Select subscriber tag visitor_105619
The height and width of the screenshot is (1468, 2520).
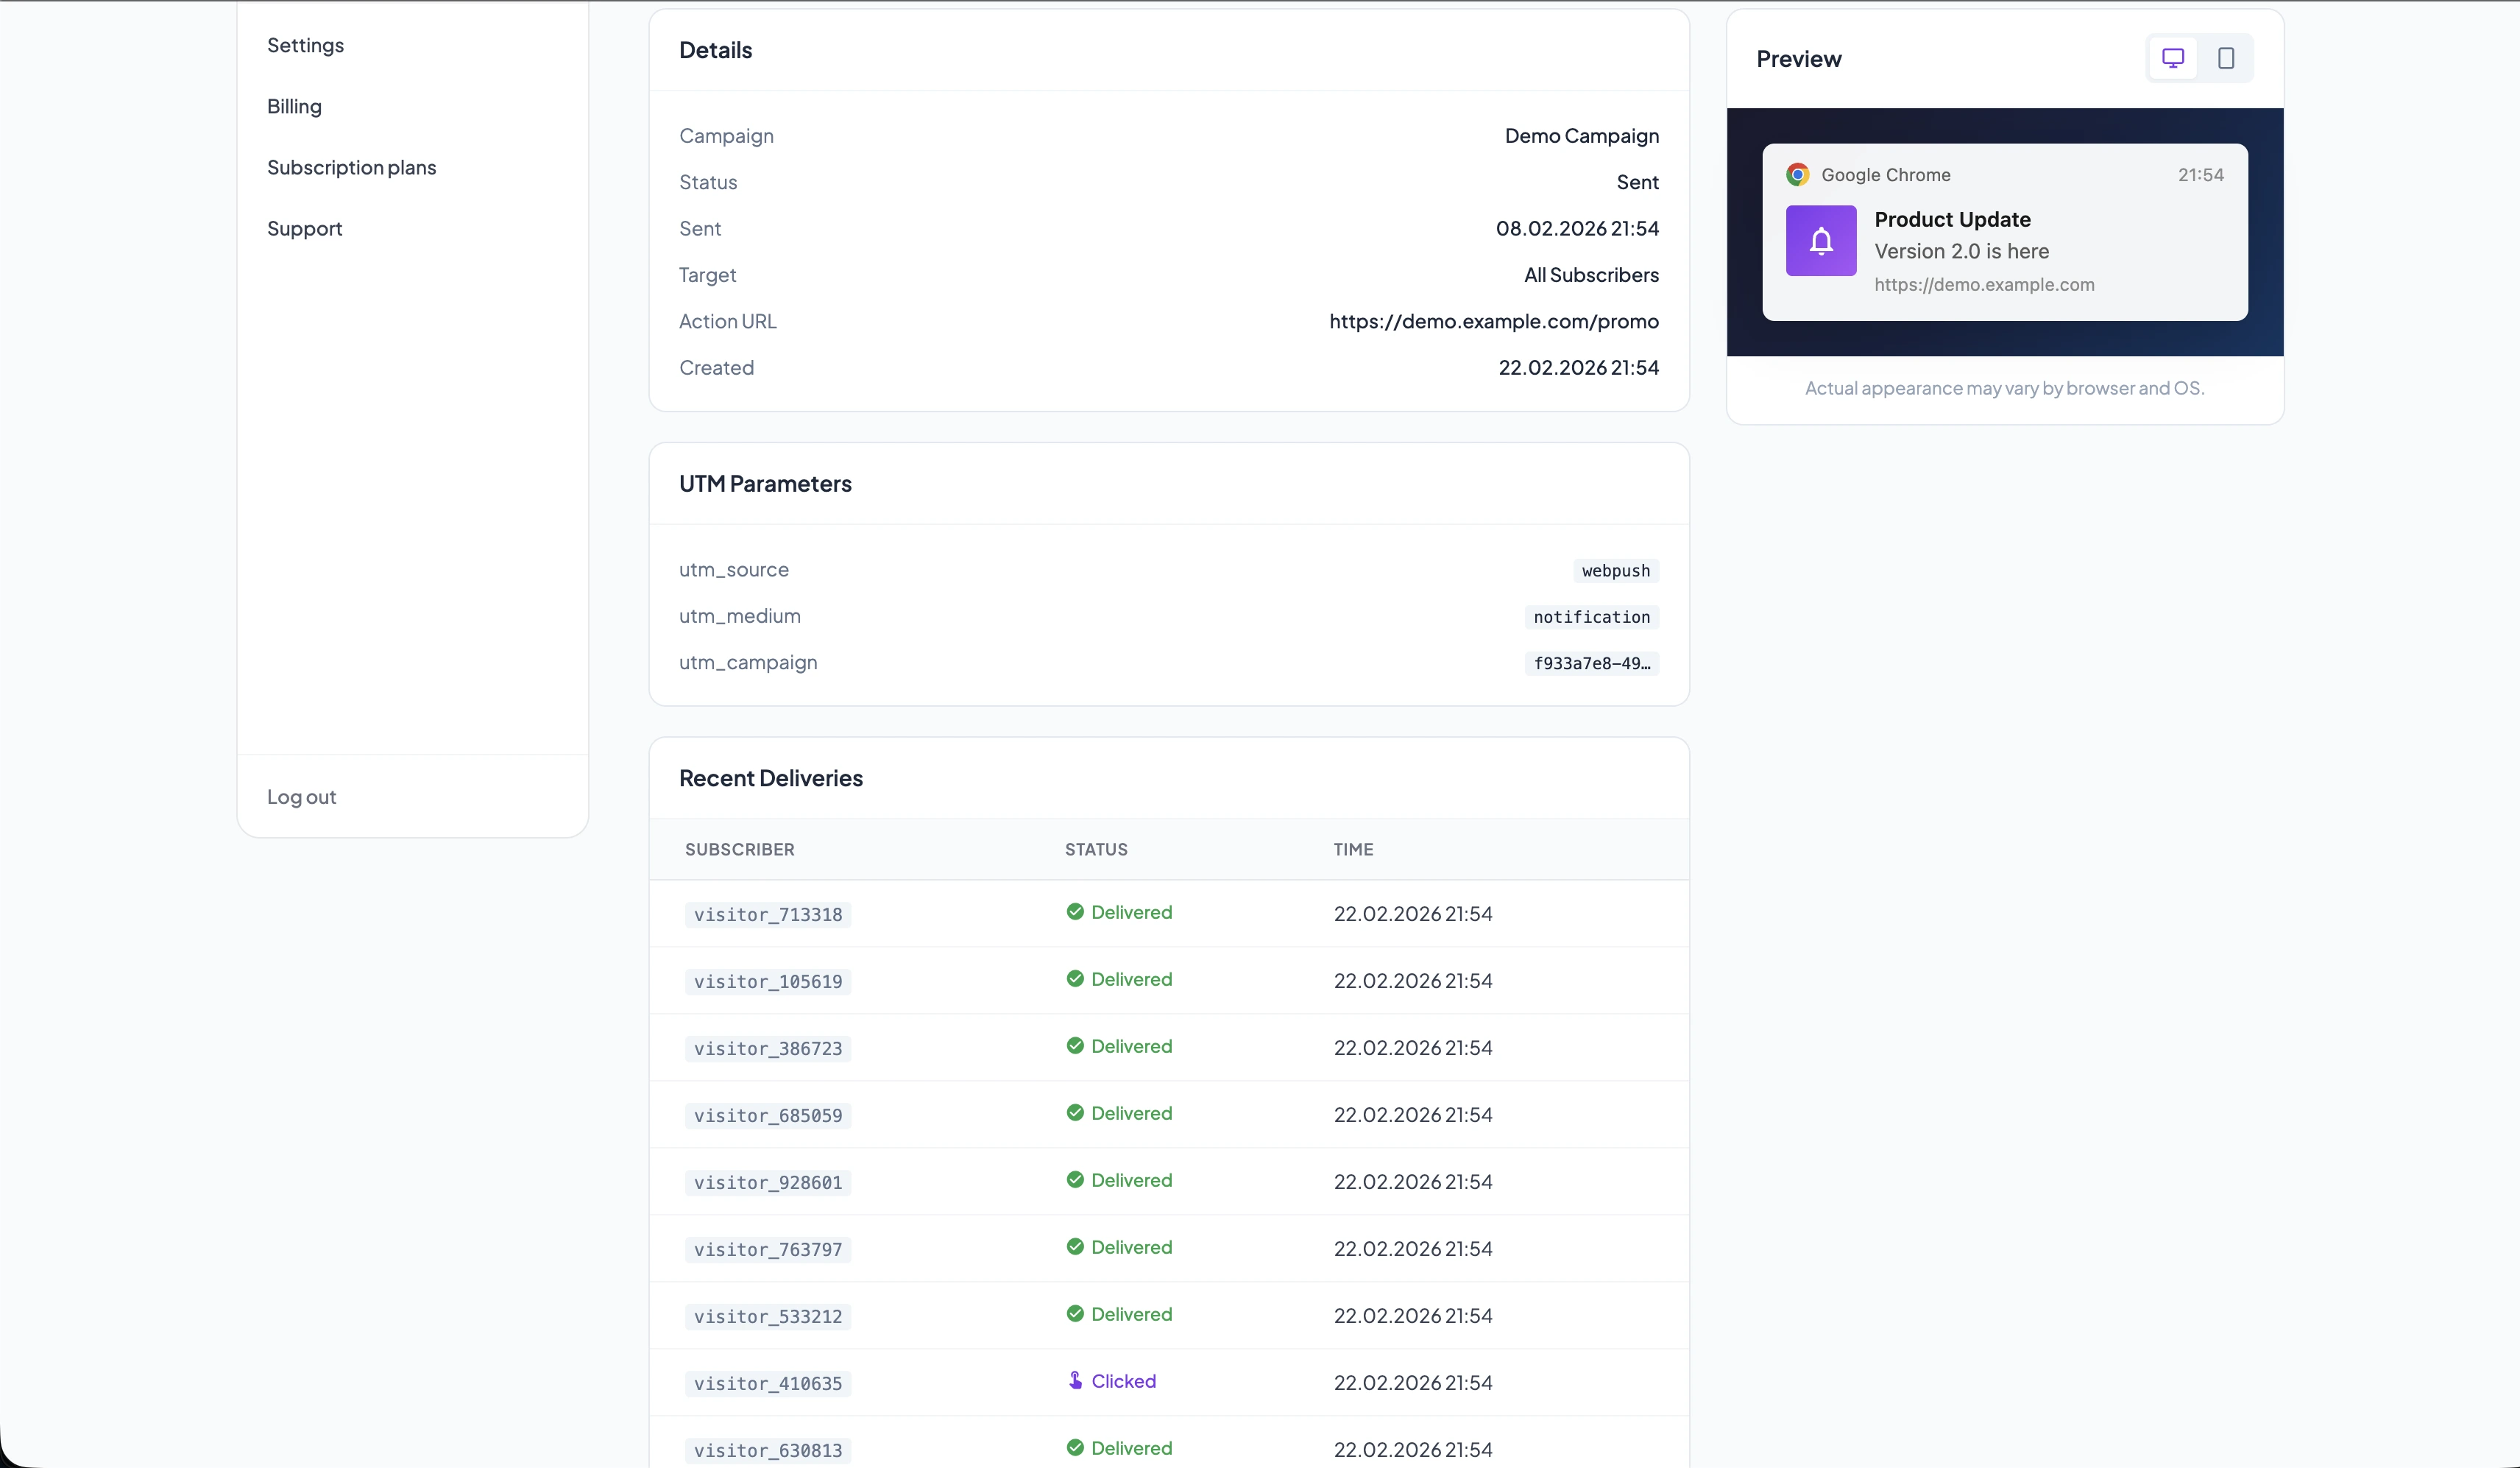(767, 982)
